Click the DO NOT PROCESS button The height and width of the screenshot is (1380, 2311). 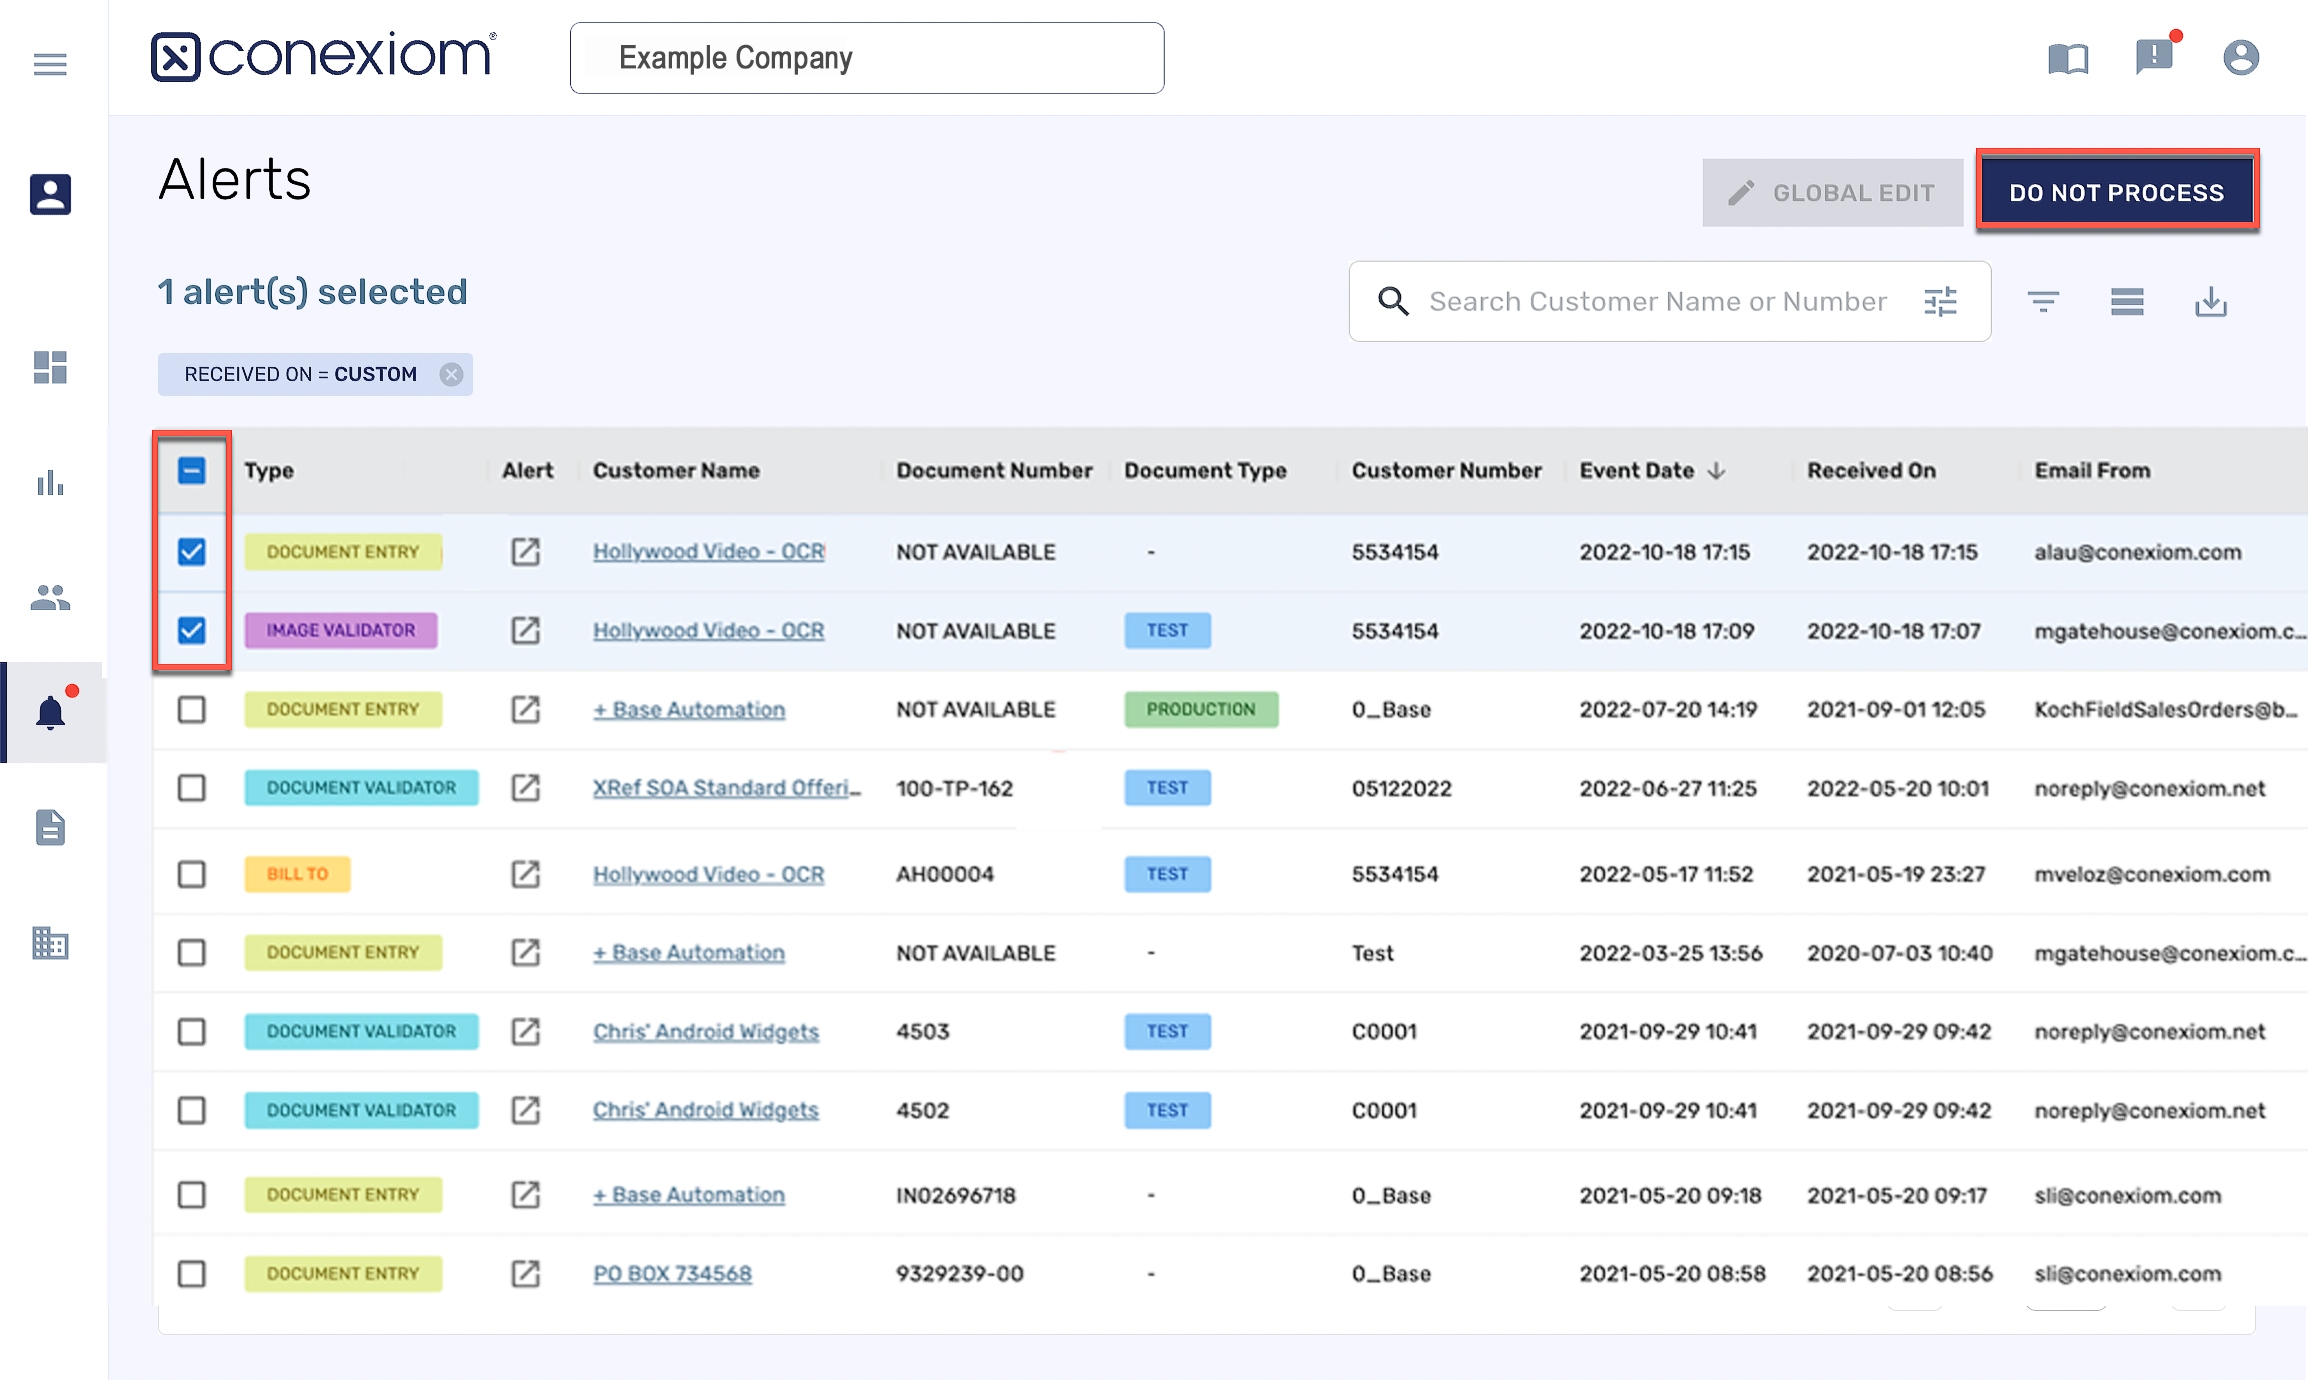2116,192
